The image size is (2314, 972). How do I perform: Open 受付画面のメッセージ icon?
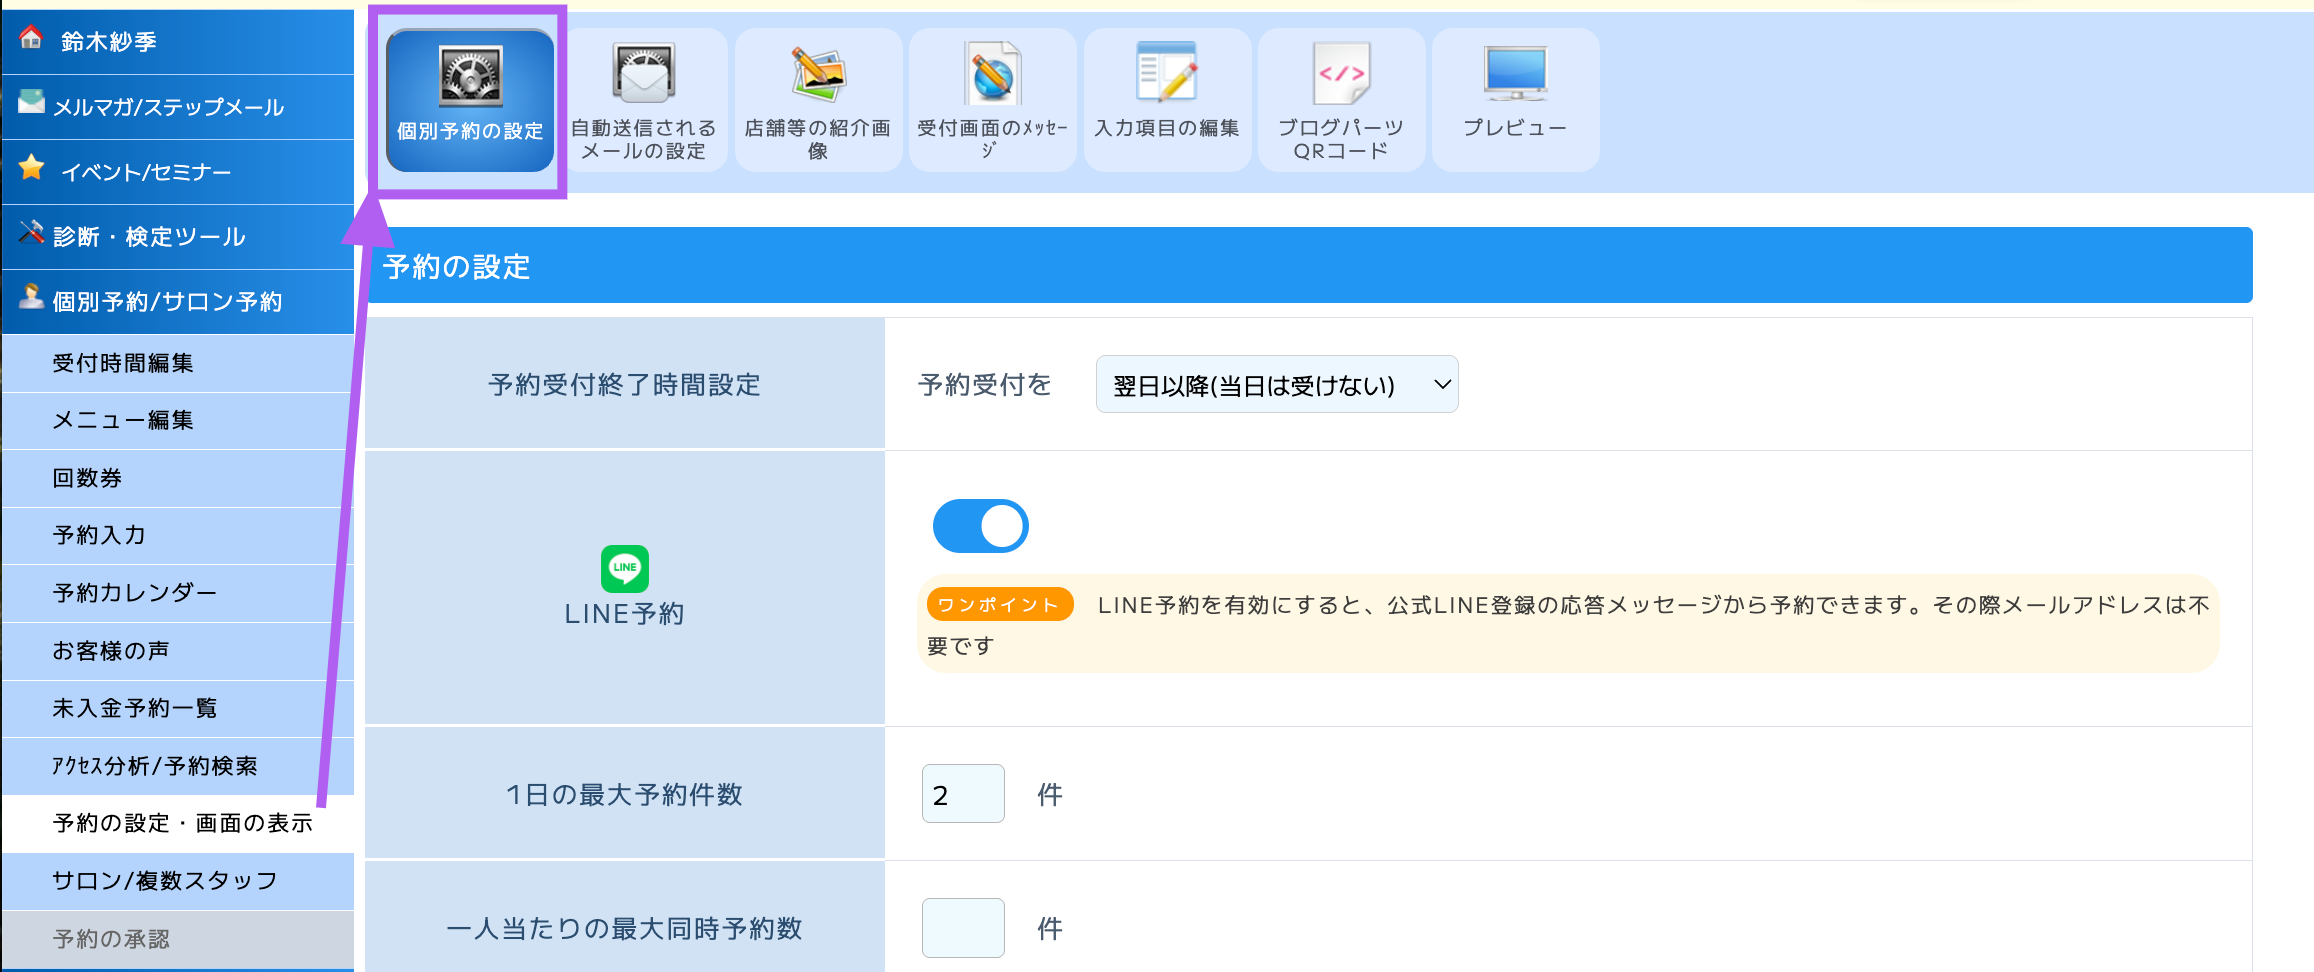pos(991,74)
